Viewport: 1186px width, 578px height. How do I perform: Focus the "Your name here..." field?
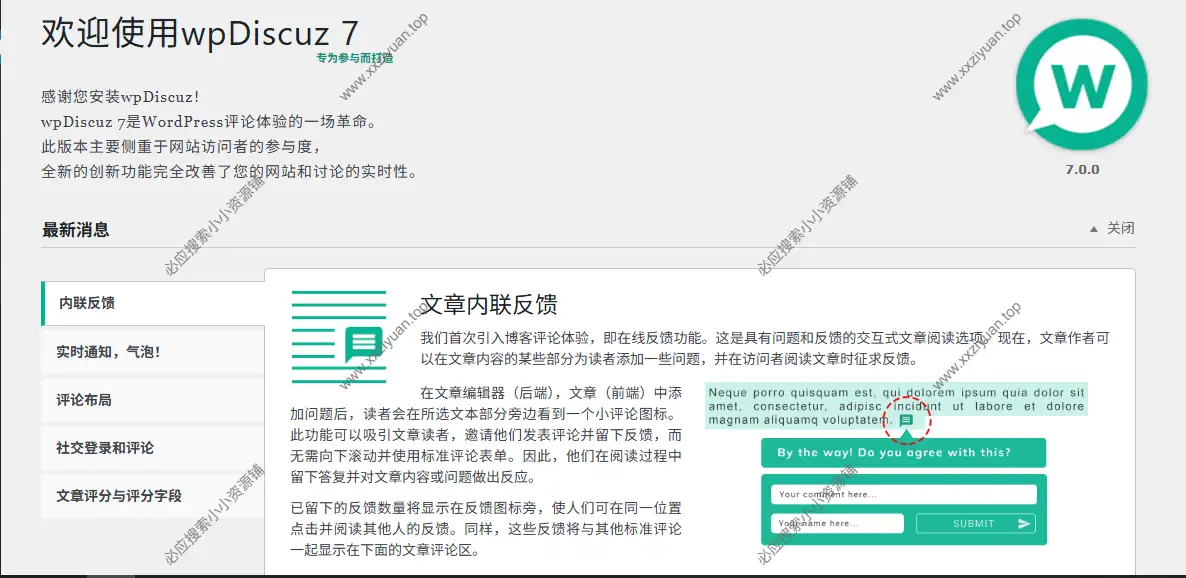coord(837,523)
